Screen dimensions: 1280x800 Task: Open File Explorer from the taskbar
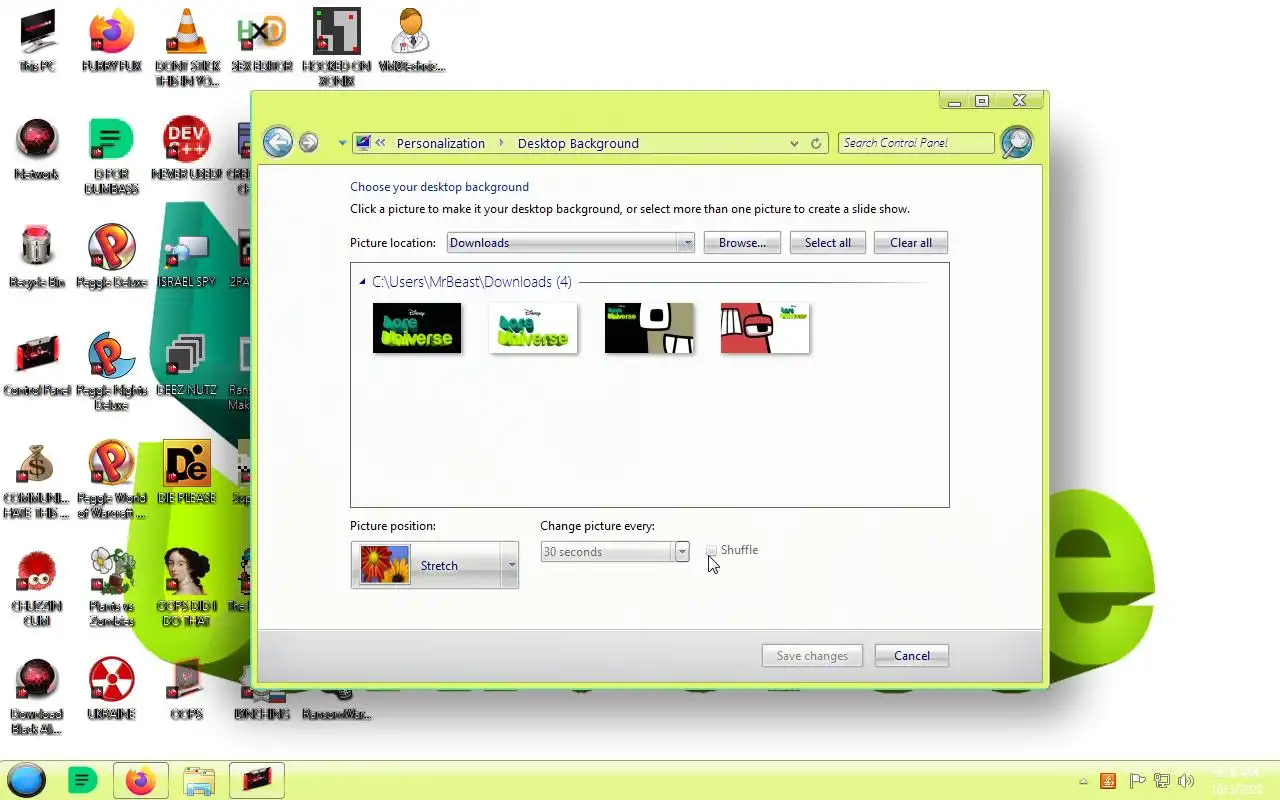(x=199, y=780)
